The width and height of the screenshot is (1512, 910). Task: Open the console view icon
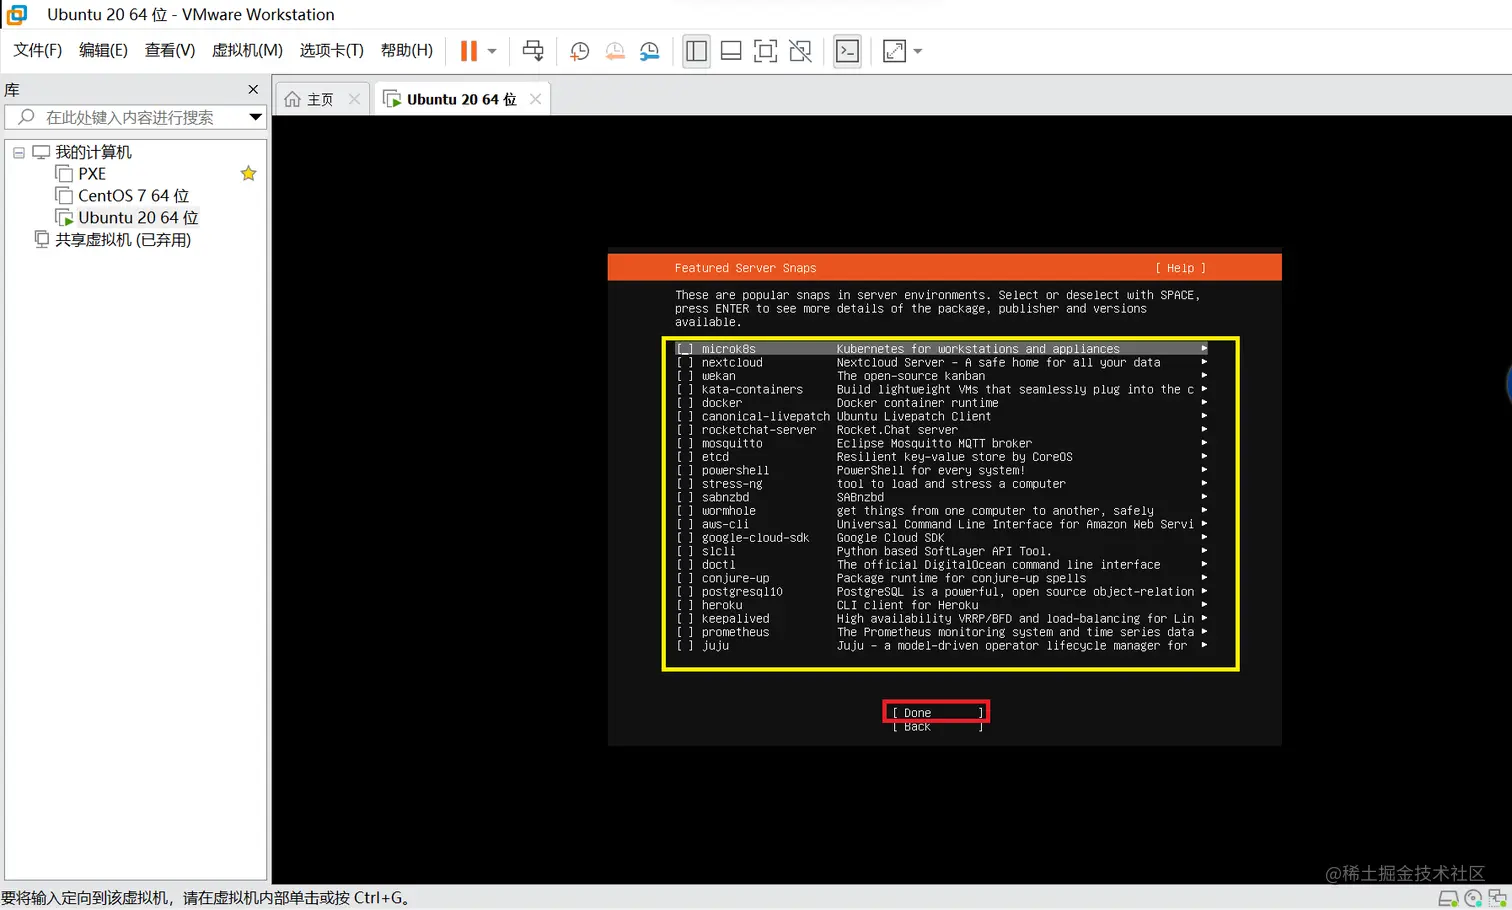click(847, 51)
